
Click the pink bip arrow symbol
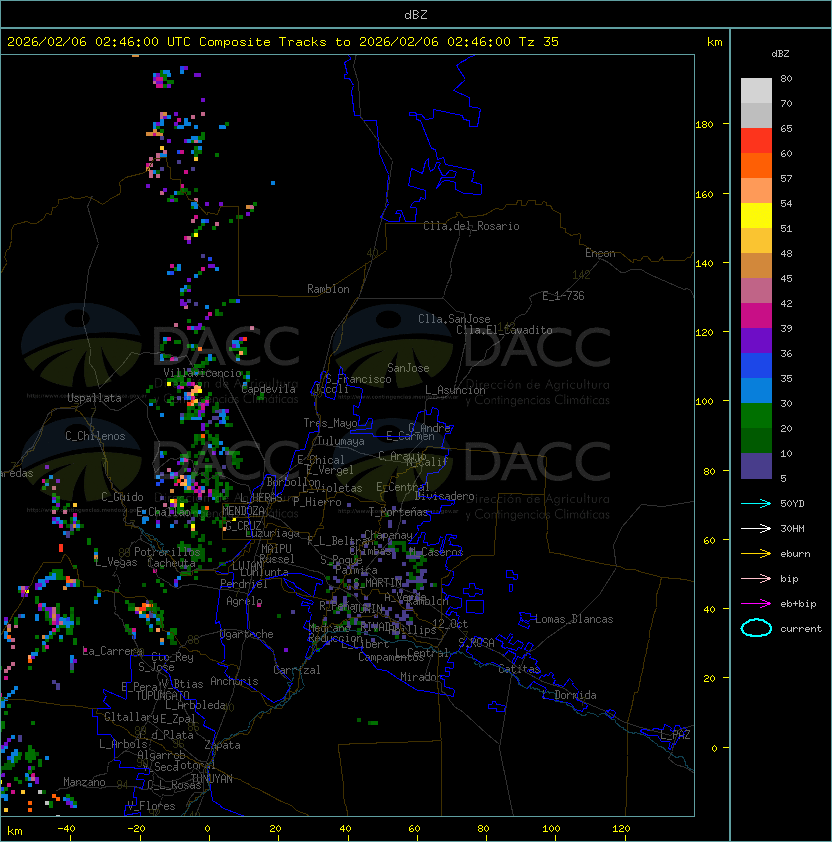[756, 578]
